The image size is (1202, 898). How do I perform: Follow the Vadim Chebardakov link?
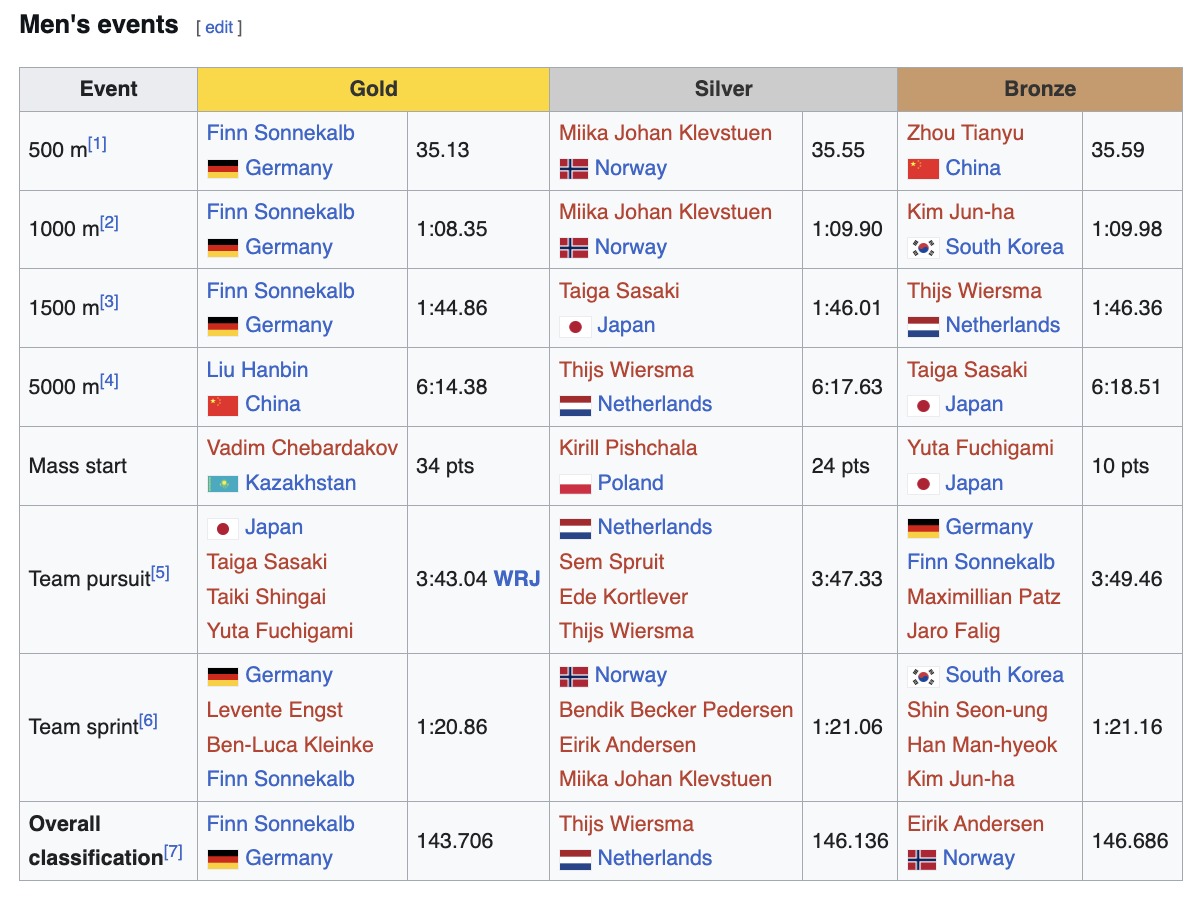click(x=302, y=448)
